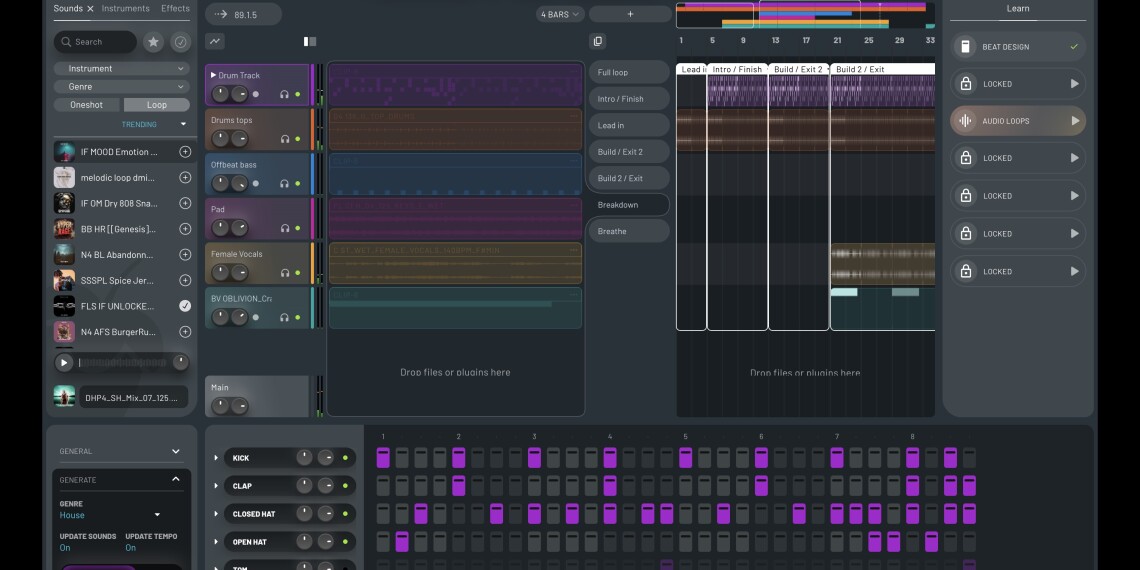Click the Search sounds field
The width and height of the screenshot is (1140, 570).
coord(96,42)
